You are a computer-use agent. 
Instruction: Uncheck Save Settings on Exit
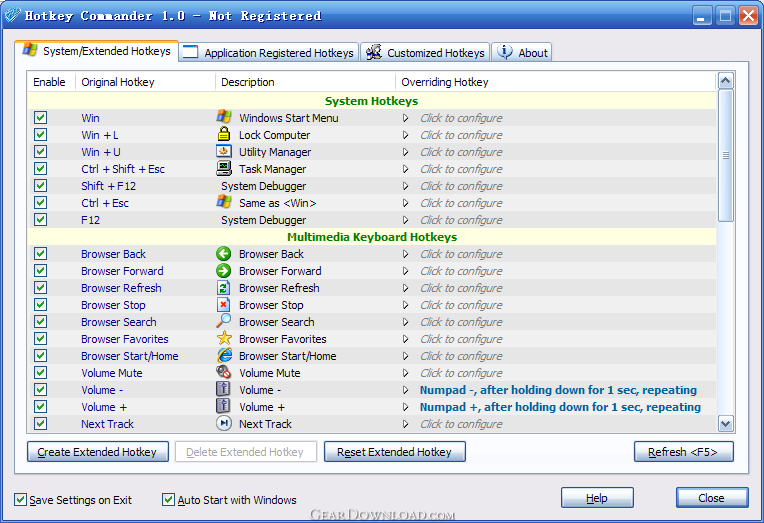coord(21,500)
